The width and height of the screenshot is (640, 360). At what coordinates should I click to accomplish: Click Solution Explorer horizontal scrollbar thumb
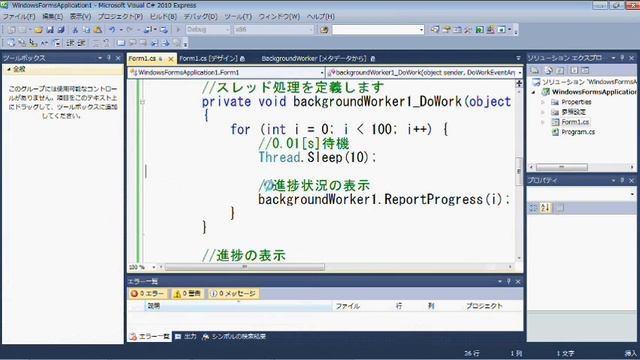(x=562, y=167)
